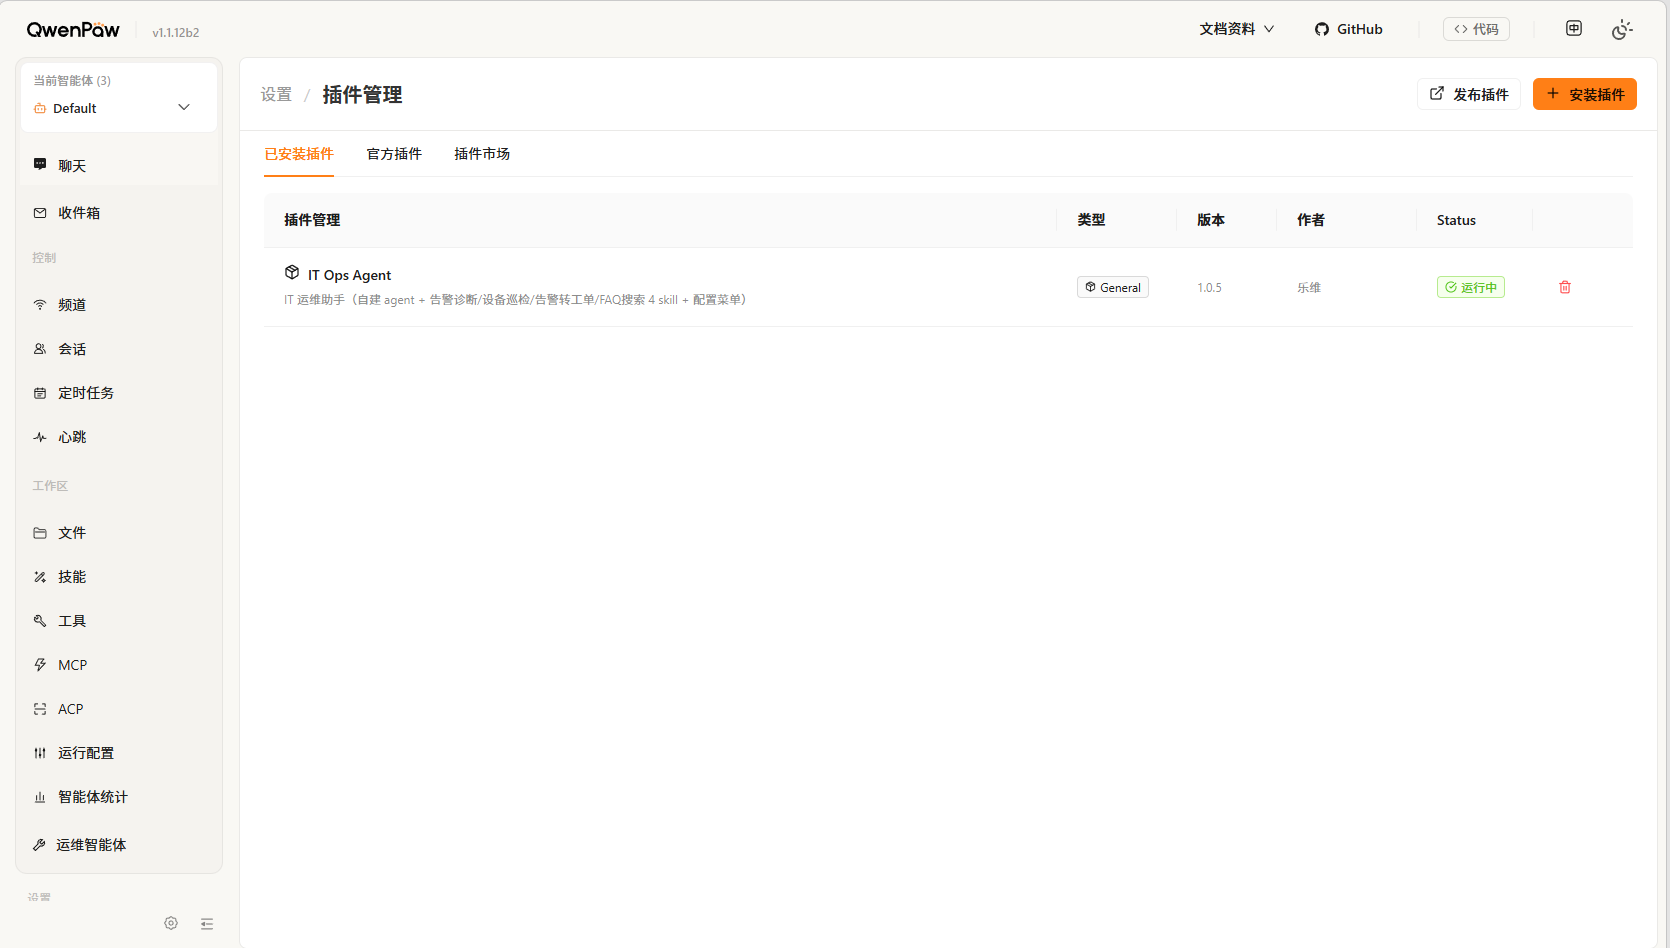
Task: Click the 发布插件 button
Action: pos(1469,94)
